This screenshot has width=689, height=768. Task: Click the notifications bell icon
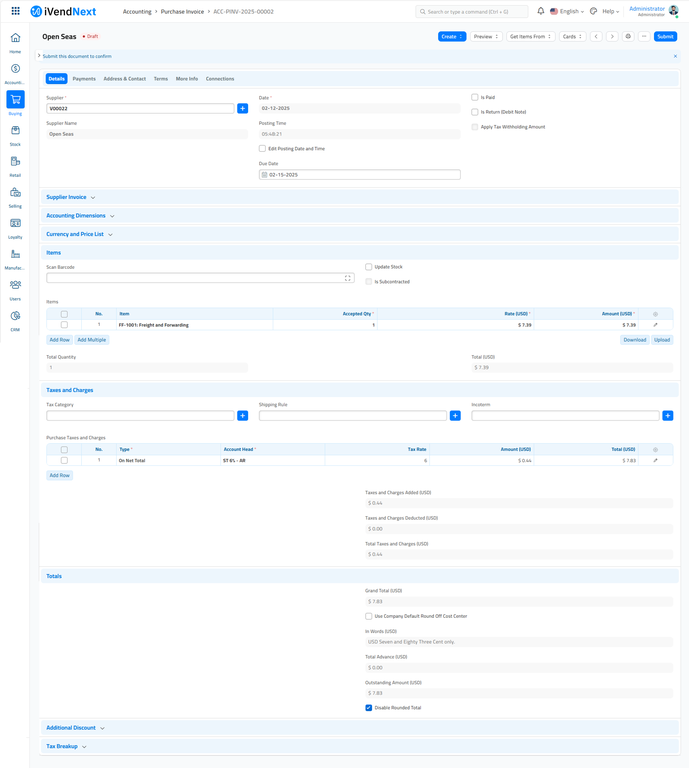(541, 11)
